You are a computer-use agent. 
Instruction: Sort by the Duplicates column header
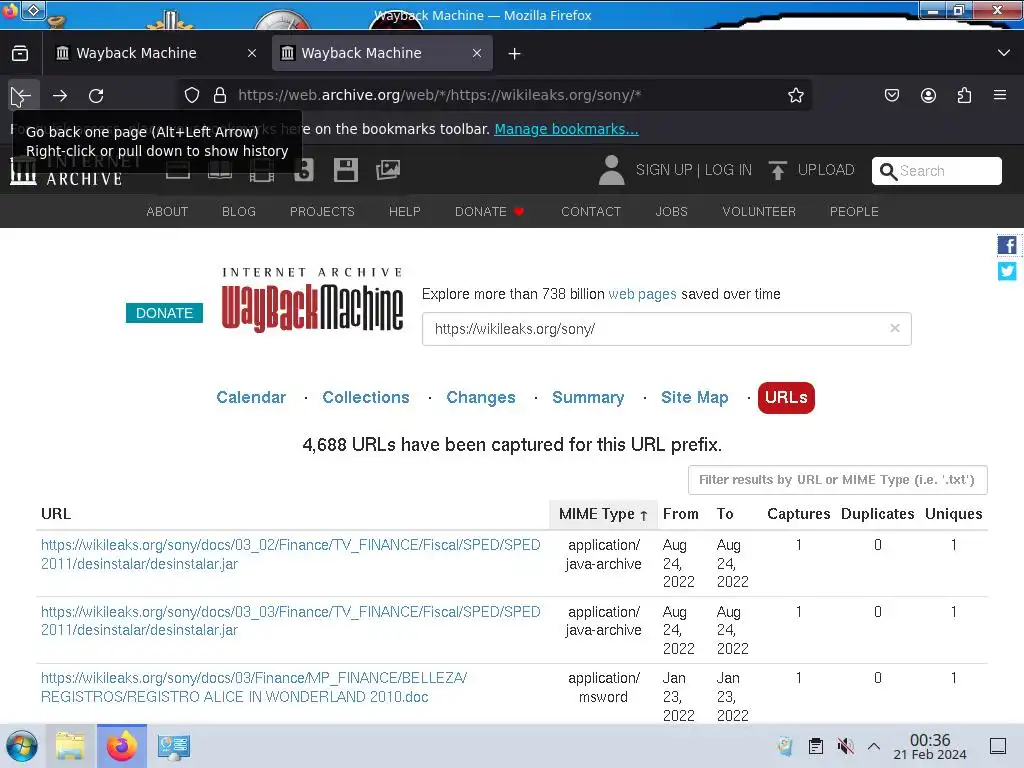tap(877, 514)
